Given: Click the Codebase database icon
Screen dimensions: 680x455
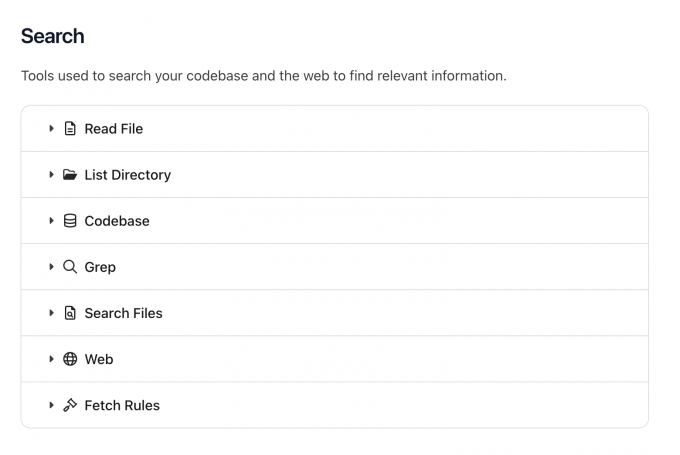Looking at the screenshot, I should [x=70, y=221].
